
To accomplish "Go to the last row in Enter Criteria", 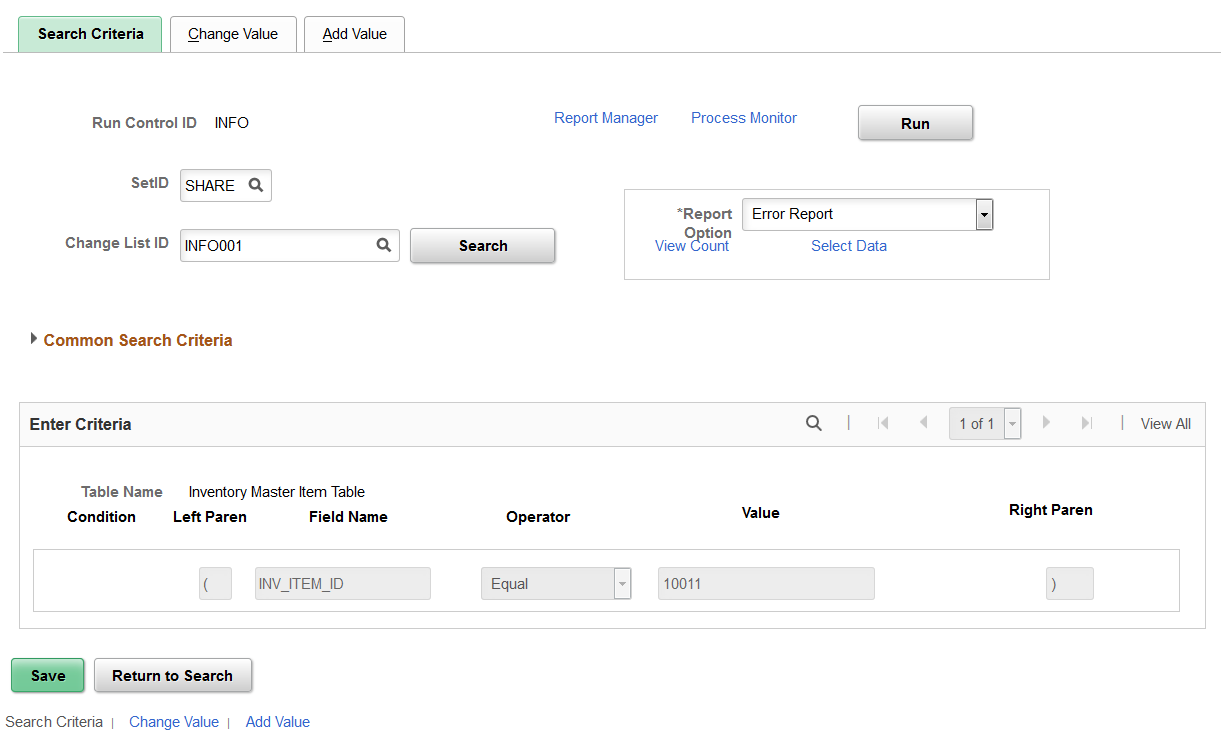I will 1086,423.
